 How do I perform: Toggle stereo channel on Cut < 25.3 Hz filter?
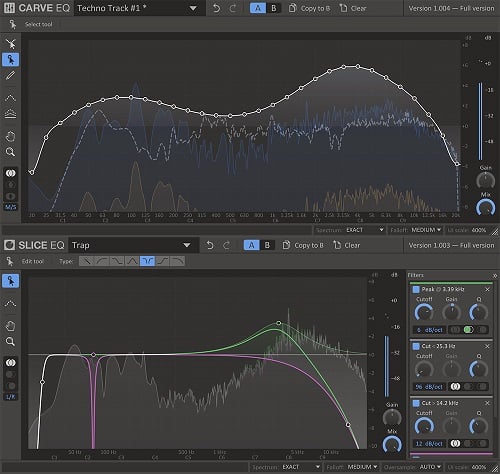(455, 386)
